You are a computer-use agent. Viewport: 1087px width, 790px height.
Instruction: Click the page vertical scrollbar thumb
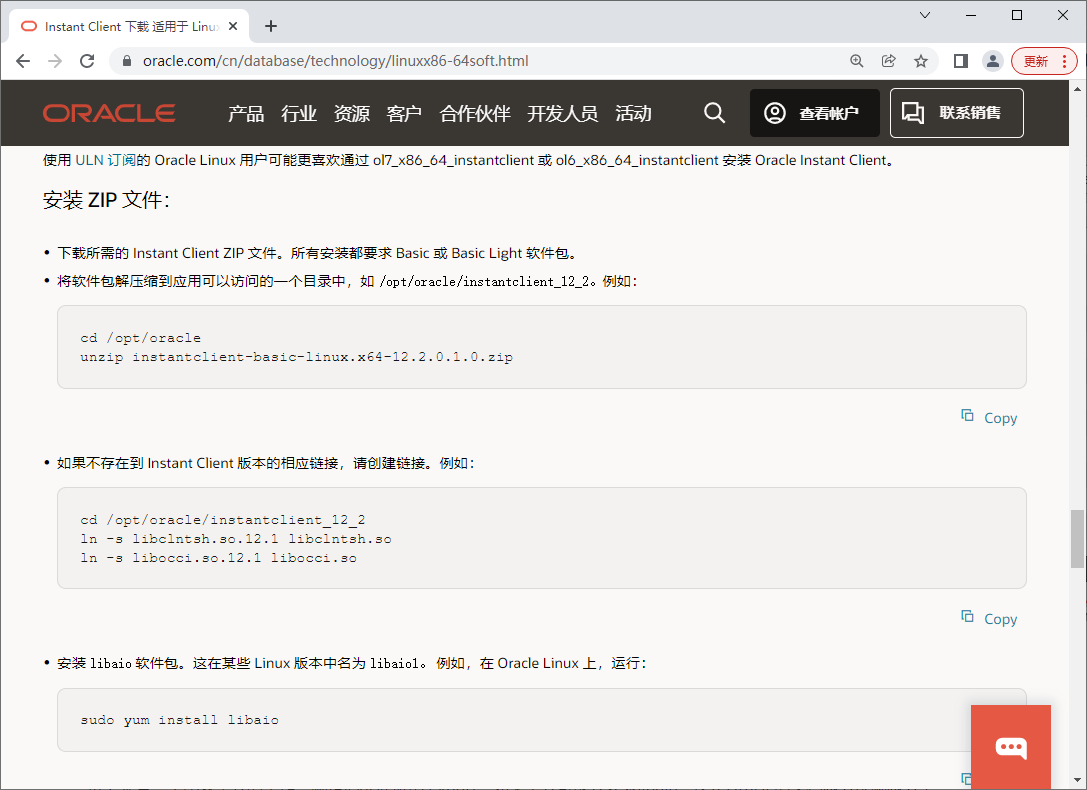(1077, 538)
